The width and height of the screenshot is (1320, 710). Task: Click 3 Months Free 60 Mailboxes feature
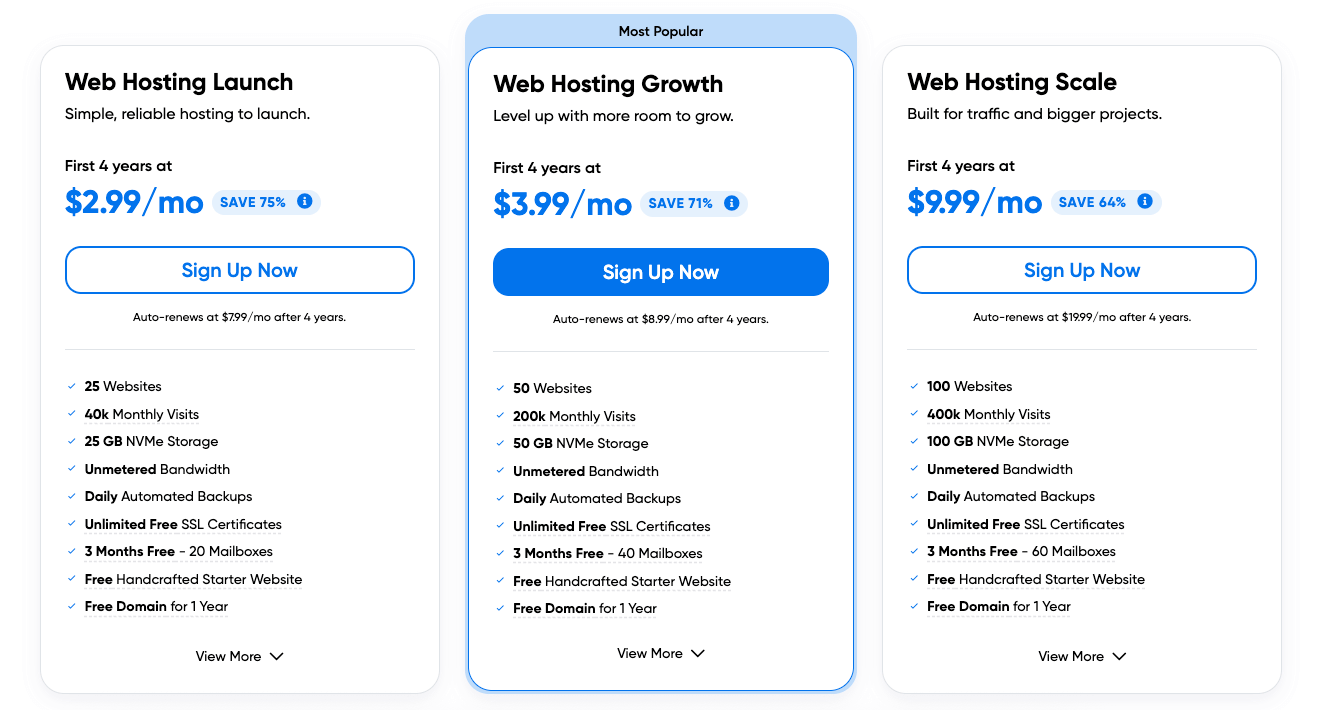[1021, 551]
